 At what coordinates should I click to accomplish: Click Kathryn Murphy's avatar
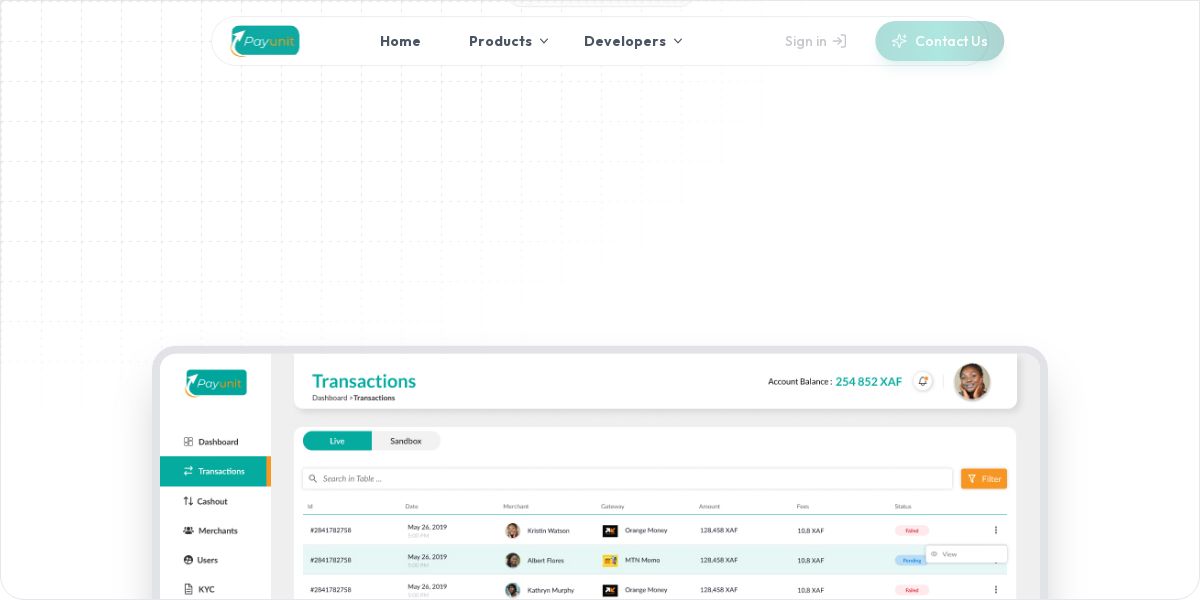pyautogui.click(x=513, y=590)
